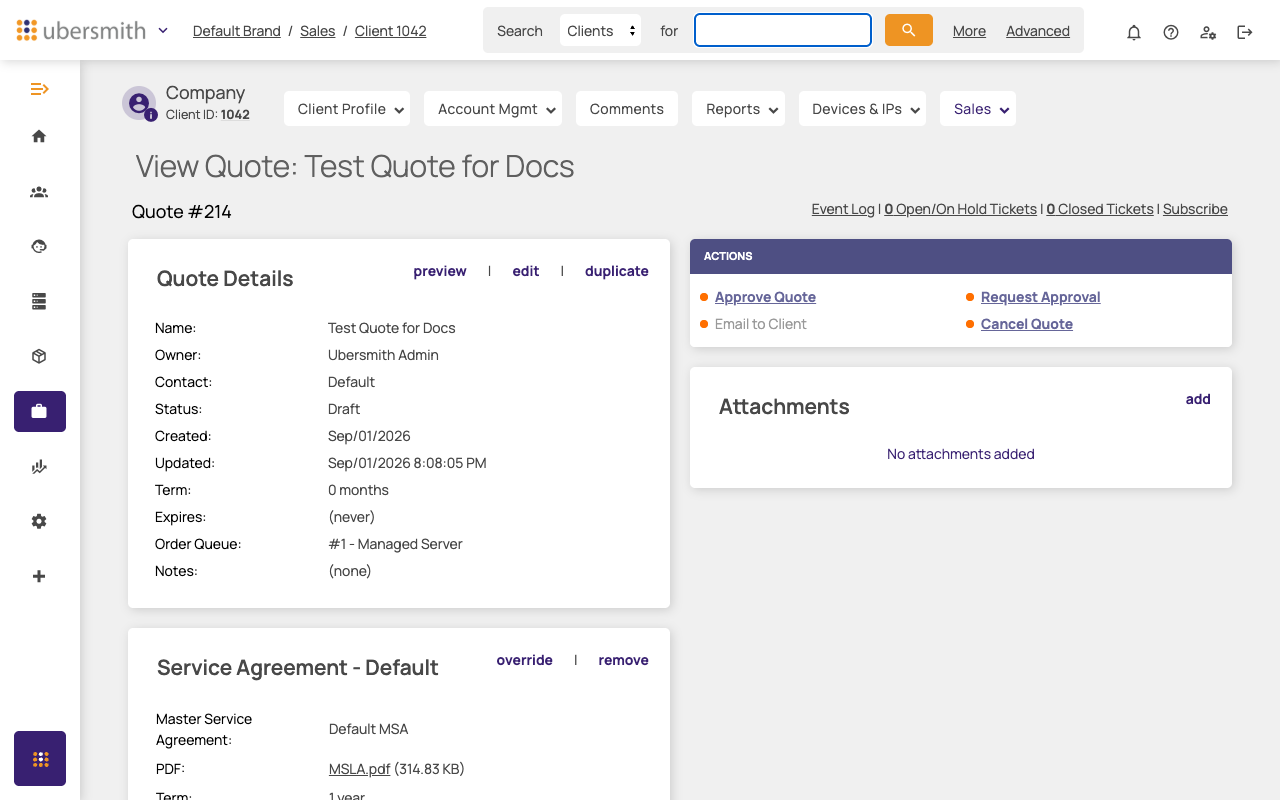Open the Reports chart sidebar icon
The image size is (1280, 800).
tap(39, 466)
